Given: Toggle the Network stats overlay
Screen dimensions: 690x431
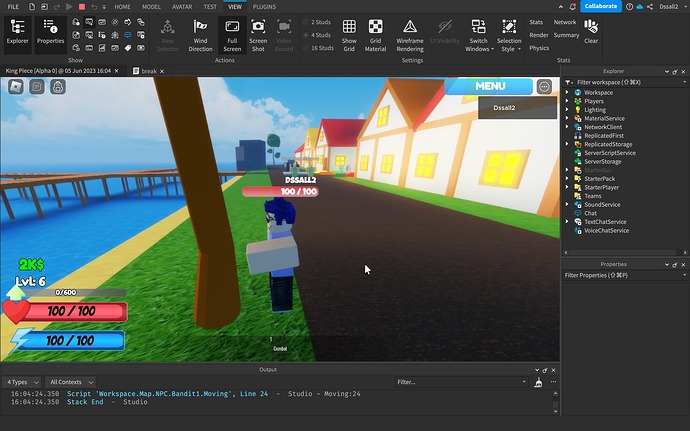Looking at the screenshot, I should [x=565, y=22].
